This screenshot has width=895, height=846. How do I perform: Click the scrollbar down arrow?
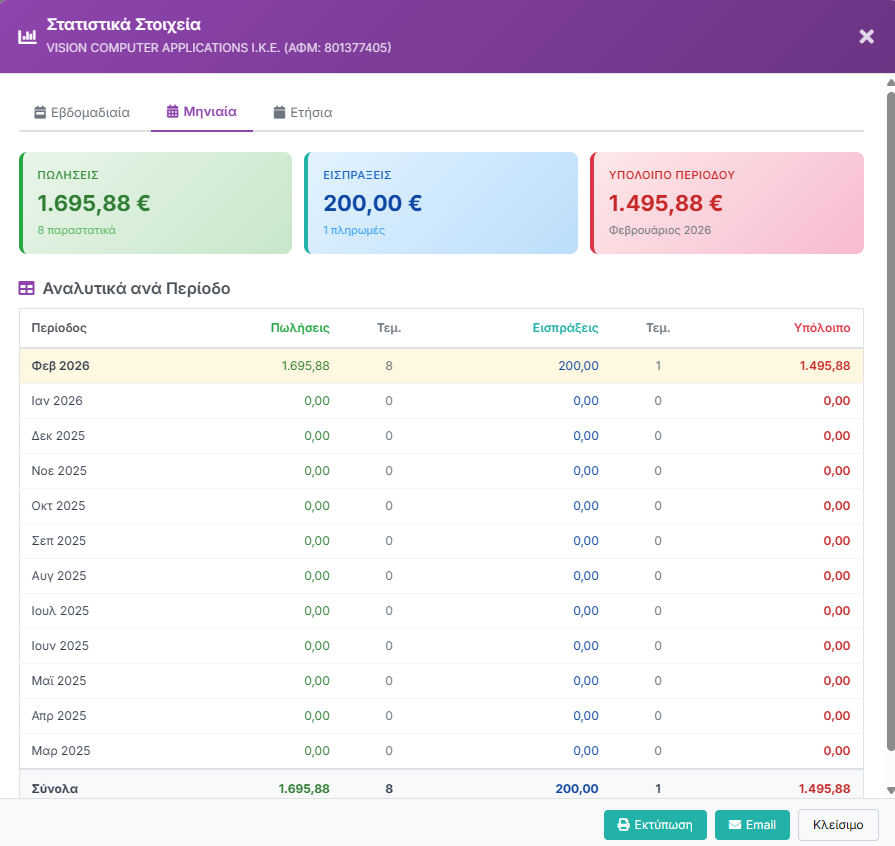890,790
